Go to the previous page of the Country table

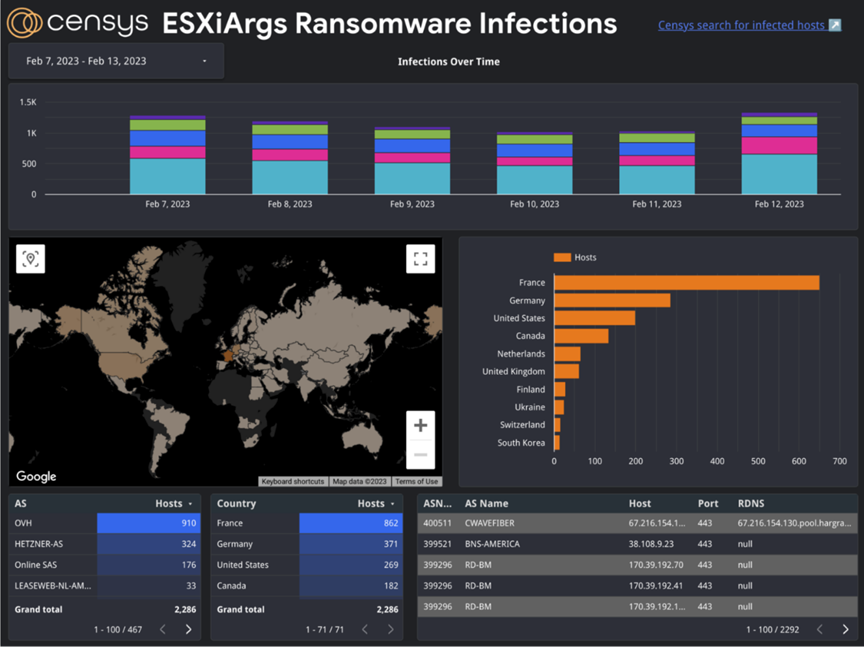pyautogui.click(x=365, y=629)
